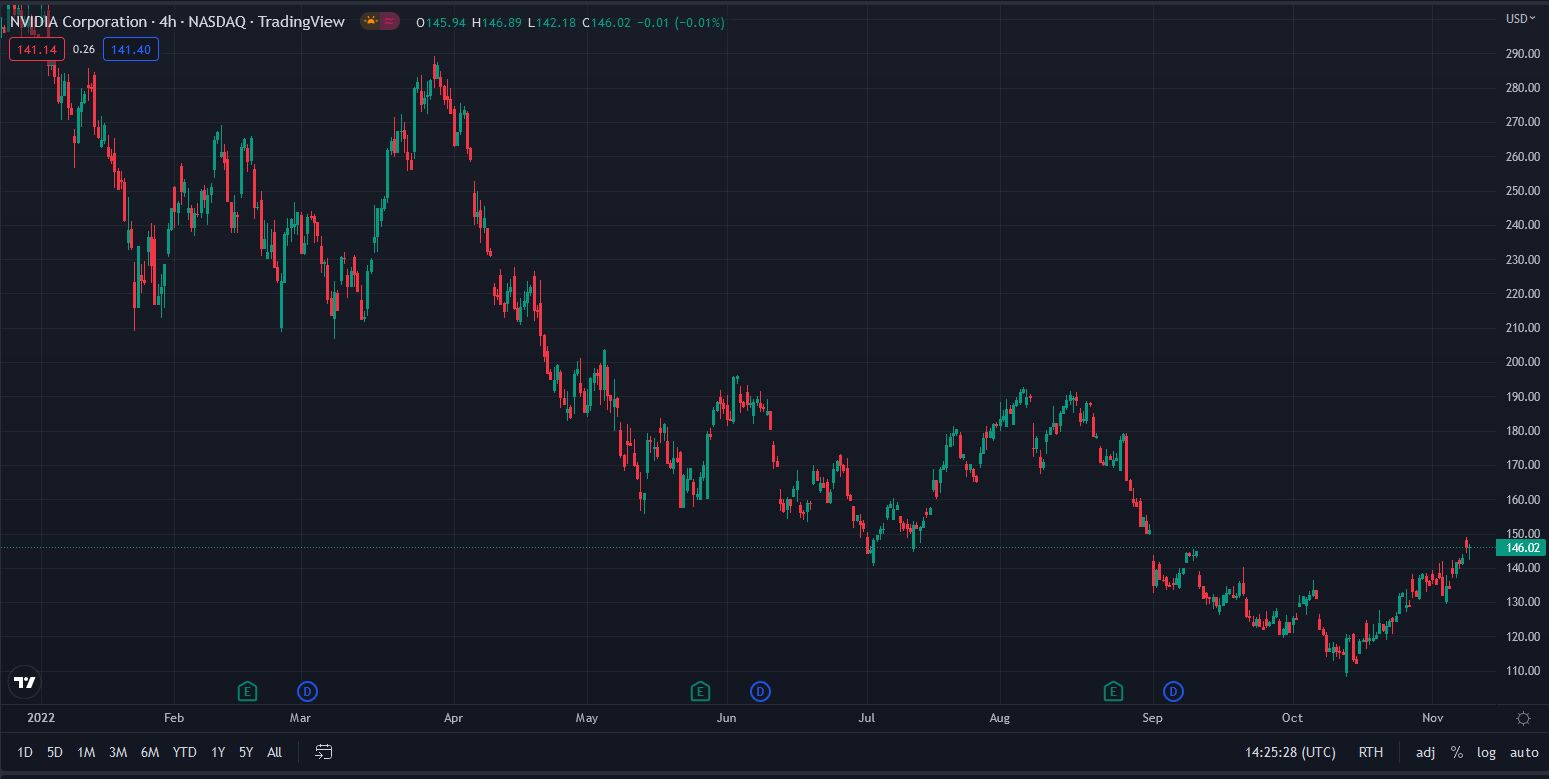Toggle percent scale mode

(x=1457, y=752)
